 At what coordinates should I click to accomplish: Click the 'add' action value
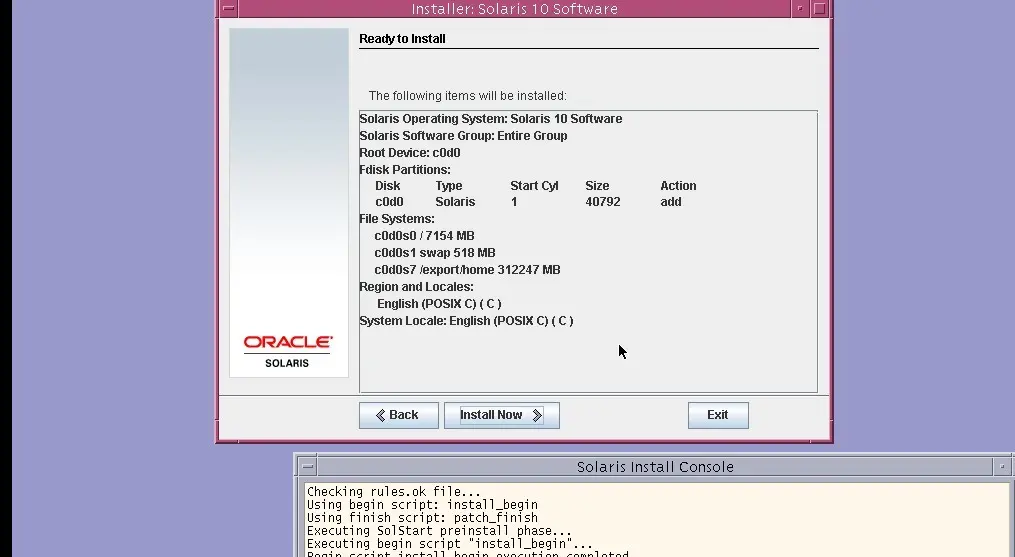(x=671, y=202)
